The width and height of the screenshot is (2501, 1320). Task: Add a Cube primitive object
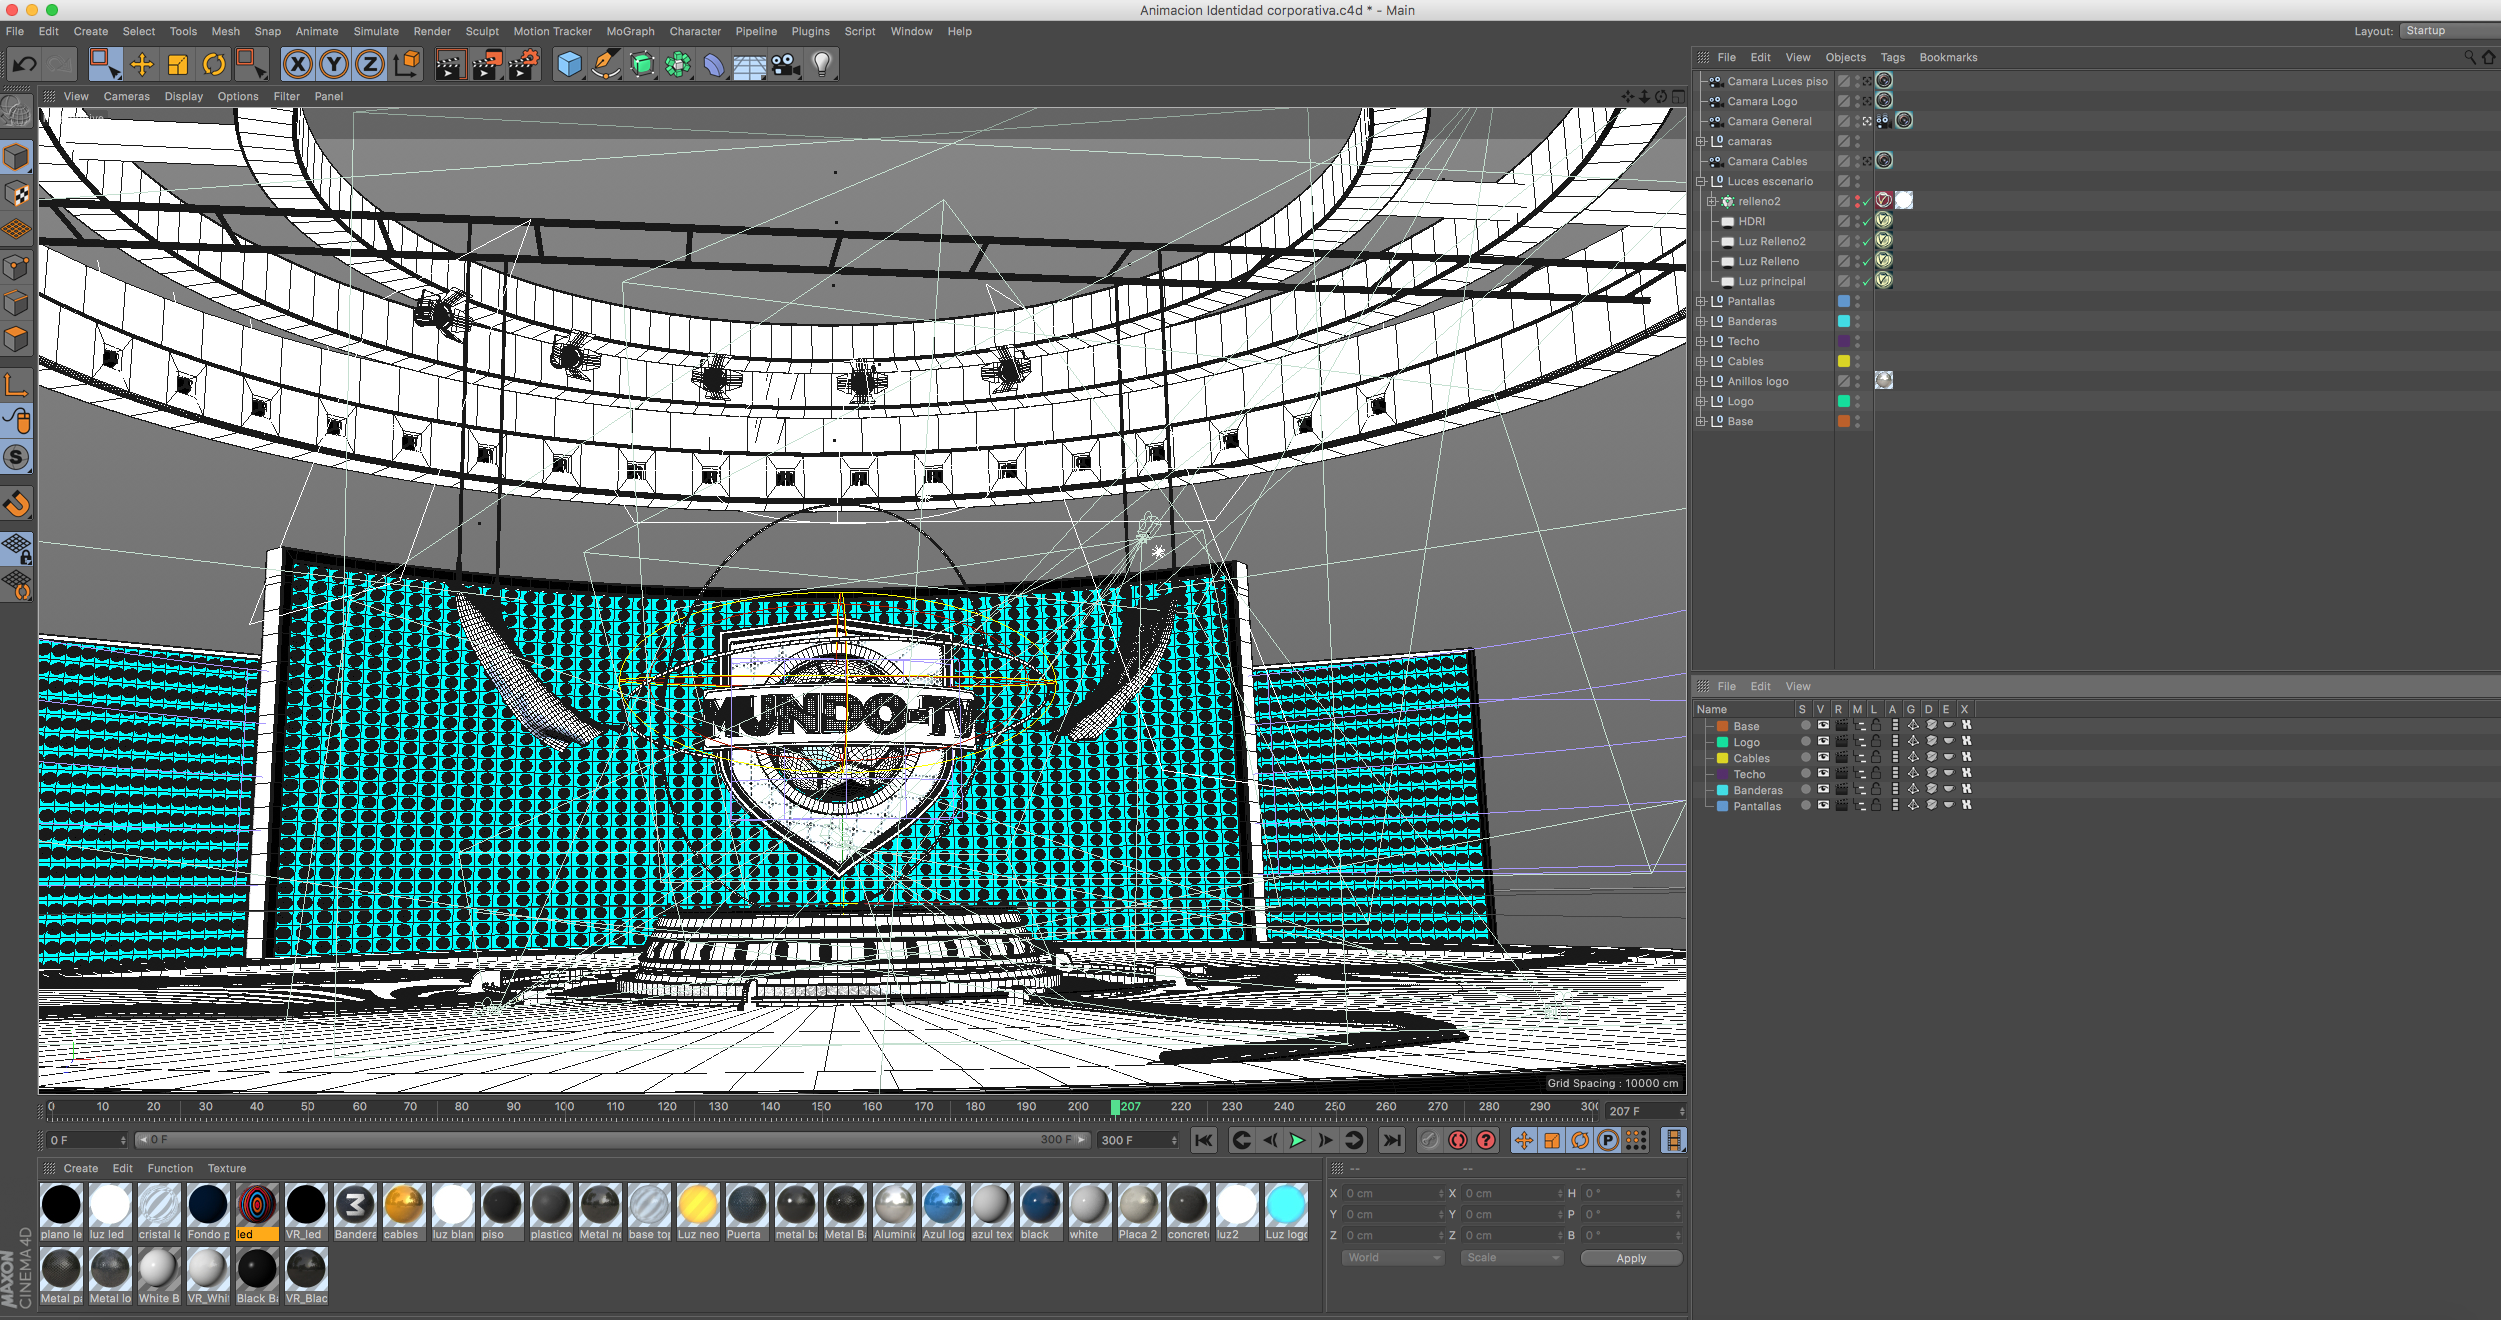pos(569,65)
